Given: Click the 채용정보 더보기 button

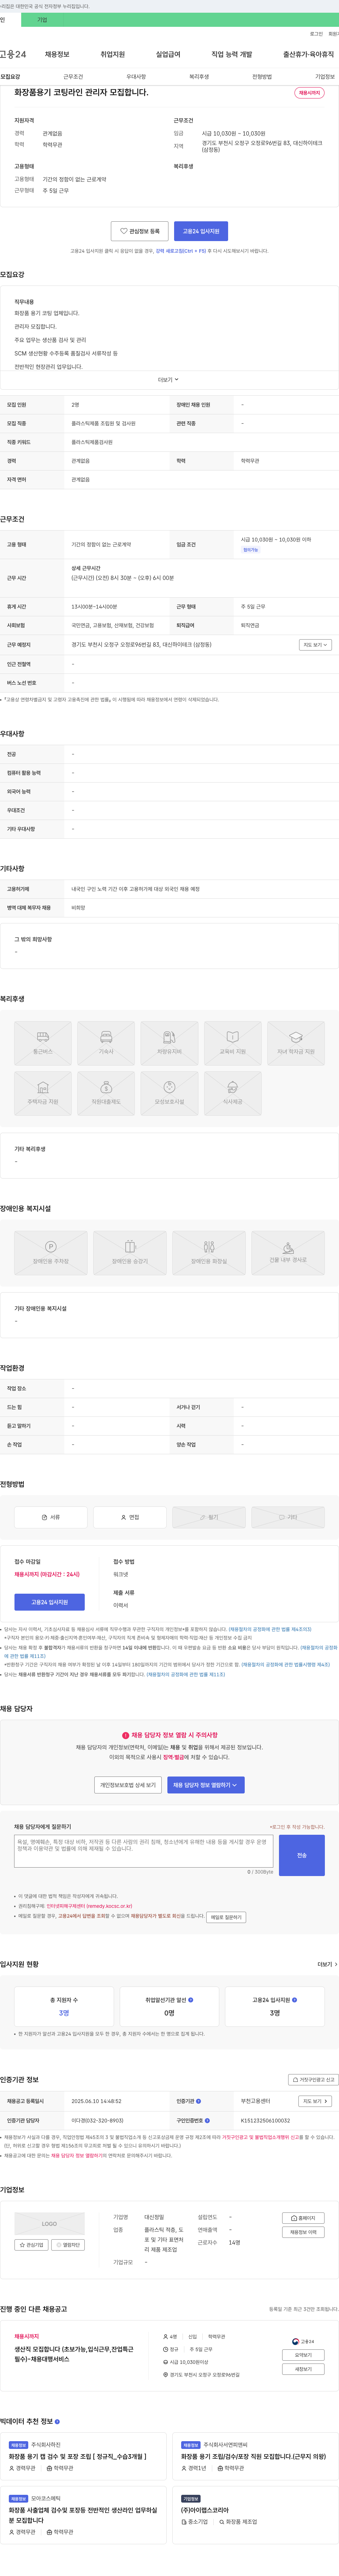Looking at the screenshot, I should 303,2232.
